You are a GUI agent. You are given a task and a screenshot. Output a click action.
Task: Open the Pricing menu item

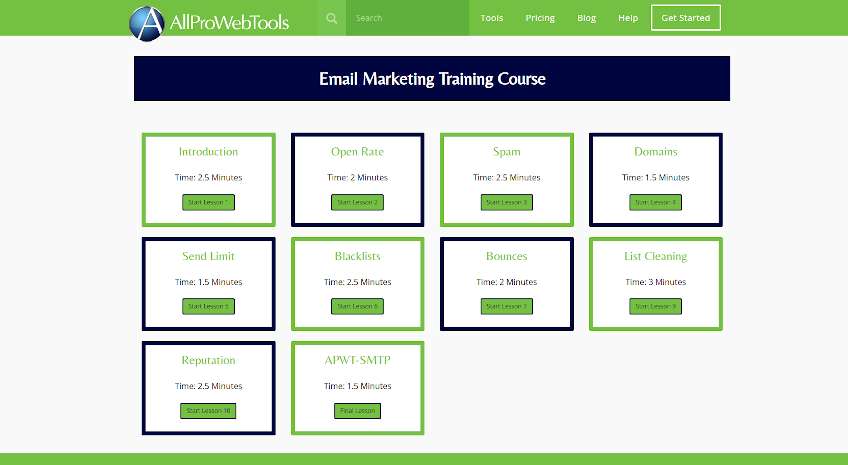click(x=540, y=18)
